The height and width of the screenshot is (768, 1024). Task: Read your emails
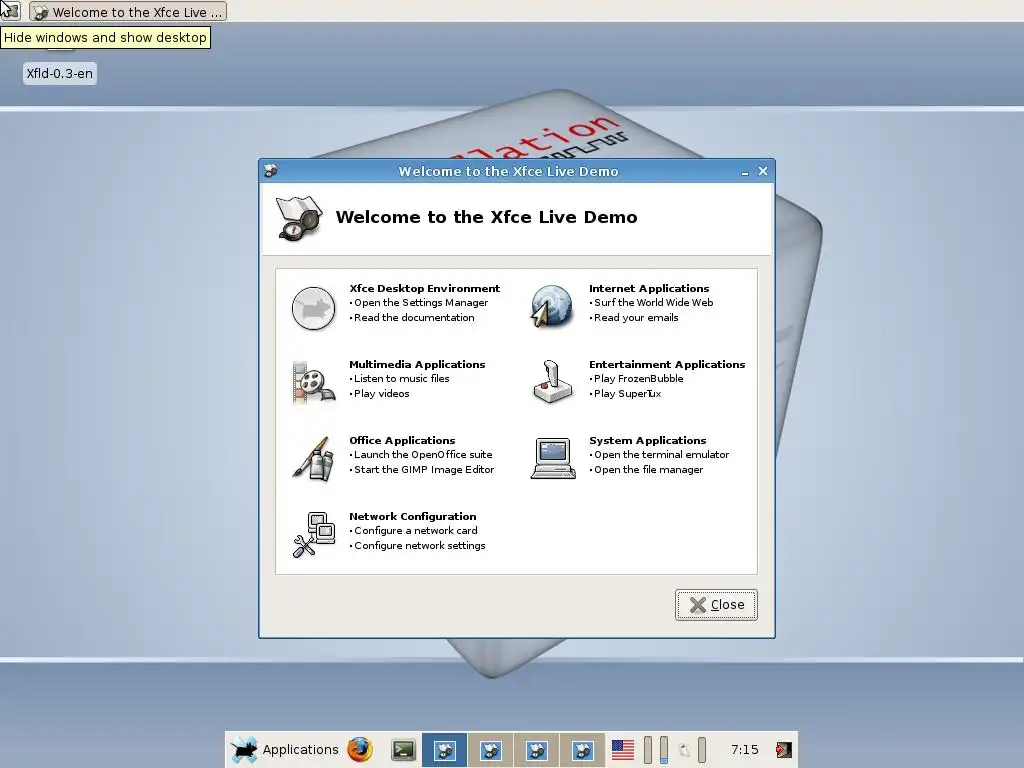point(636,317)
